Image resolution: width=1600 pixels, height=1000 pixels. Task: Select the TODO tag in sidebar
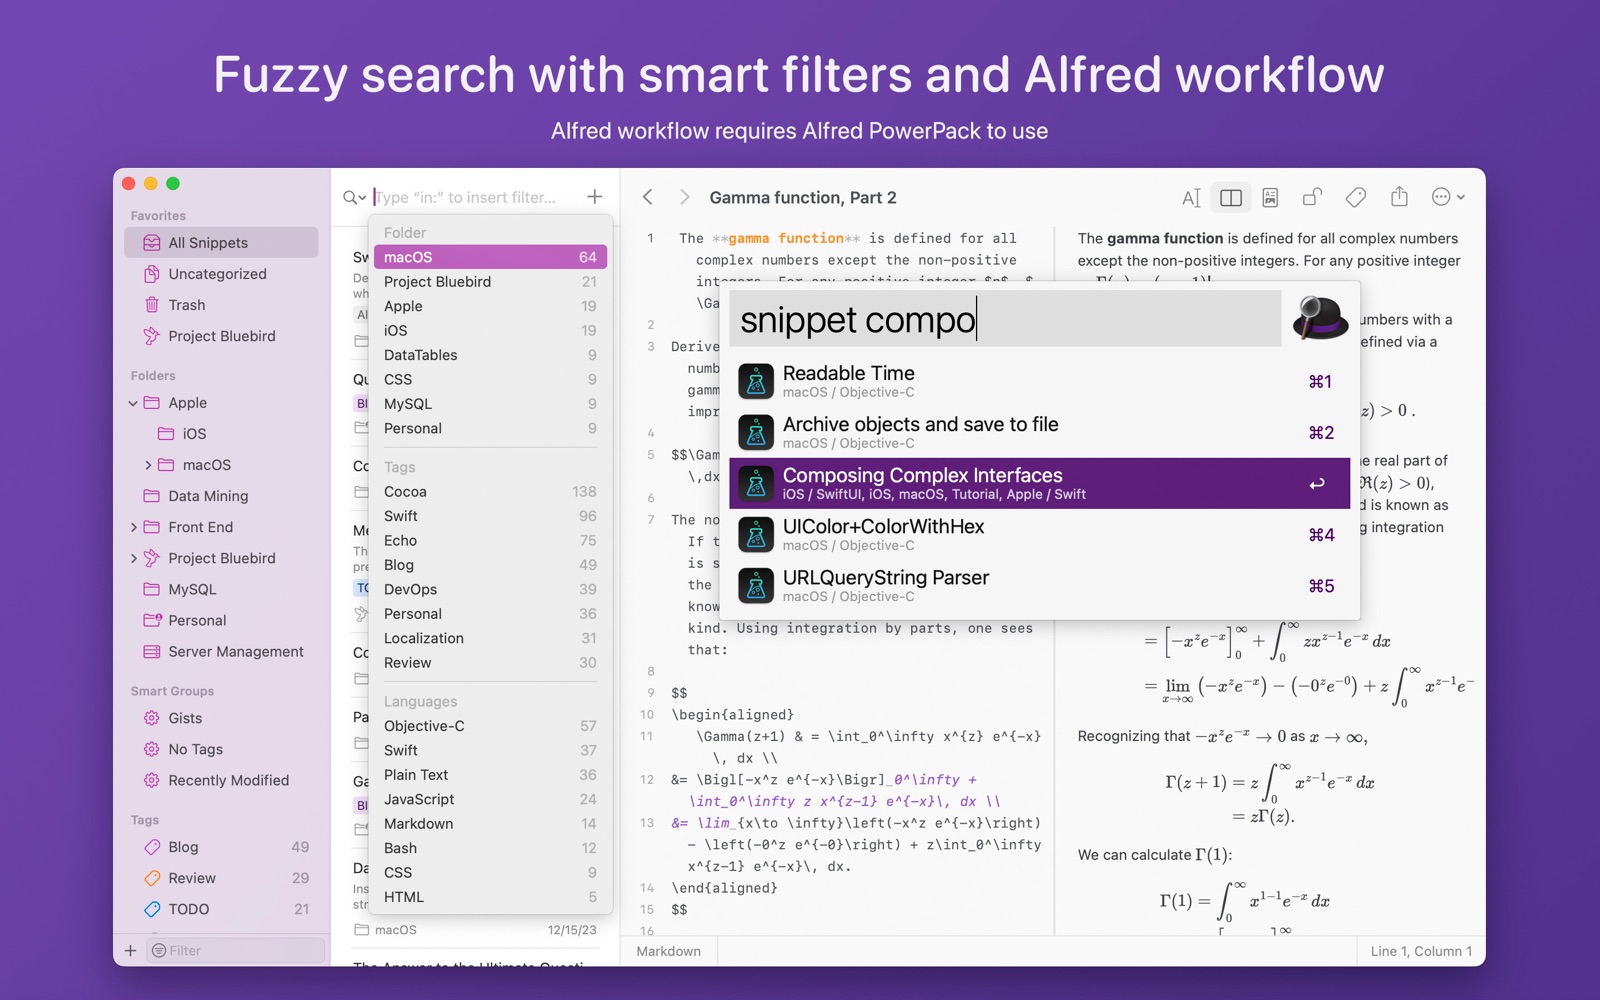point(221,908)
